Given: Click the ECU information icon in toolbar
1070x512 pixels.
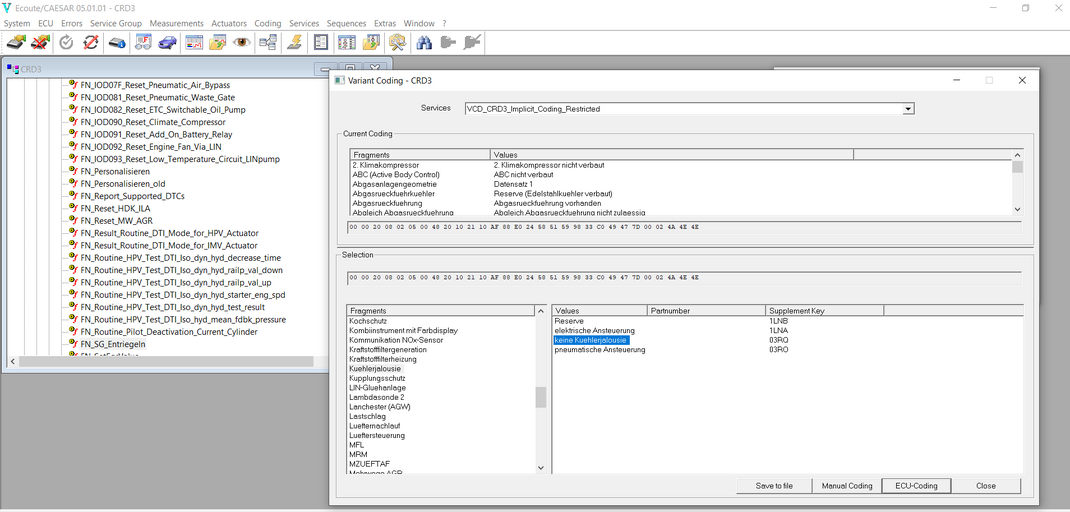Looking at the screenshot, I should (117, 42).
